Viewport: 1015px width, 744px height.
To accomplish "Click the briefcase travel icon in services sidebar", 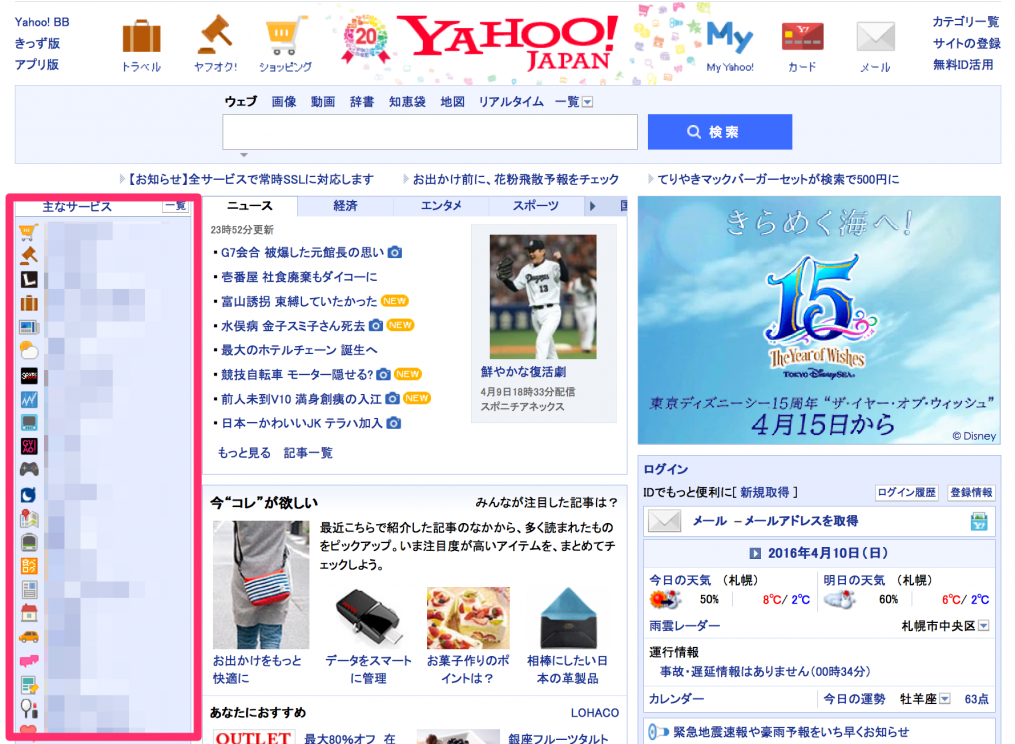I will point(28,303).
